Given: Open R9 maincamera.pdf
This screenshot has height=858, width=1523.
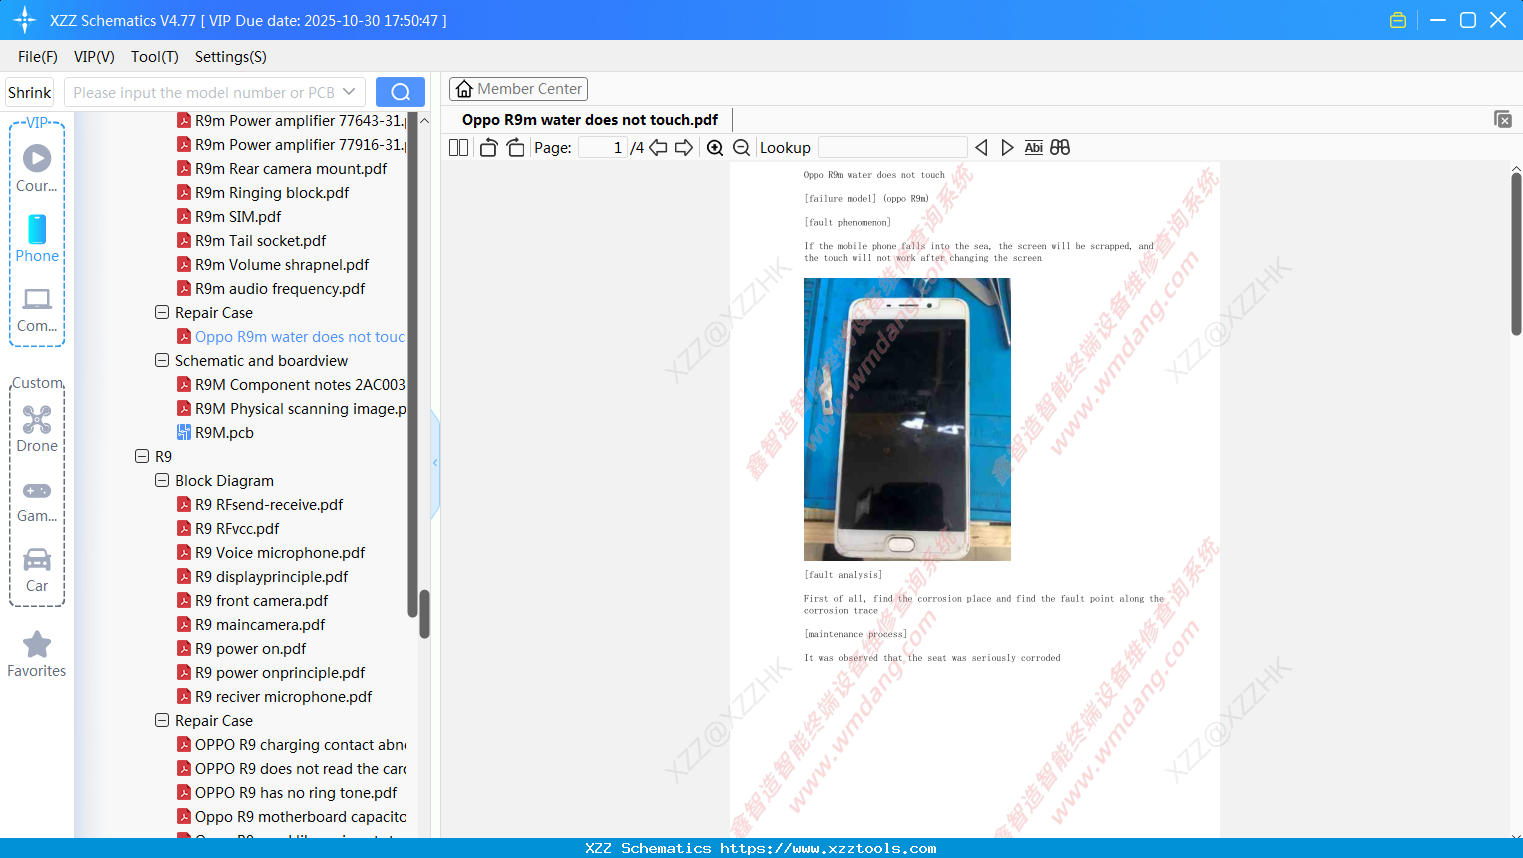Looking at the screenshot, I should [251, 624].
